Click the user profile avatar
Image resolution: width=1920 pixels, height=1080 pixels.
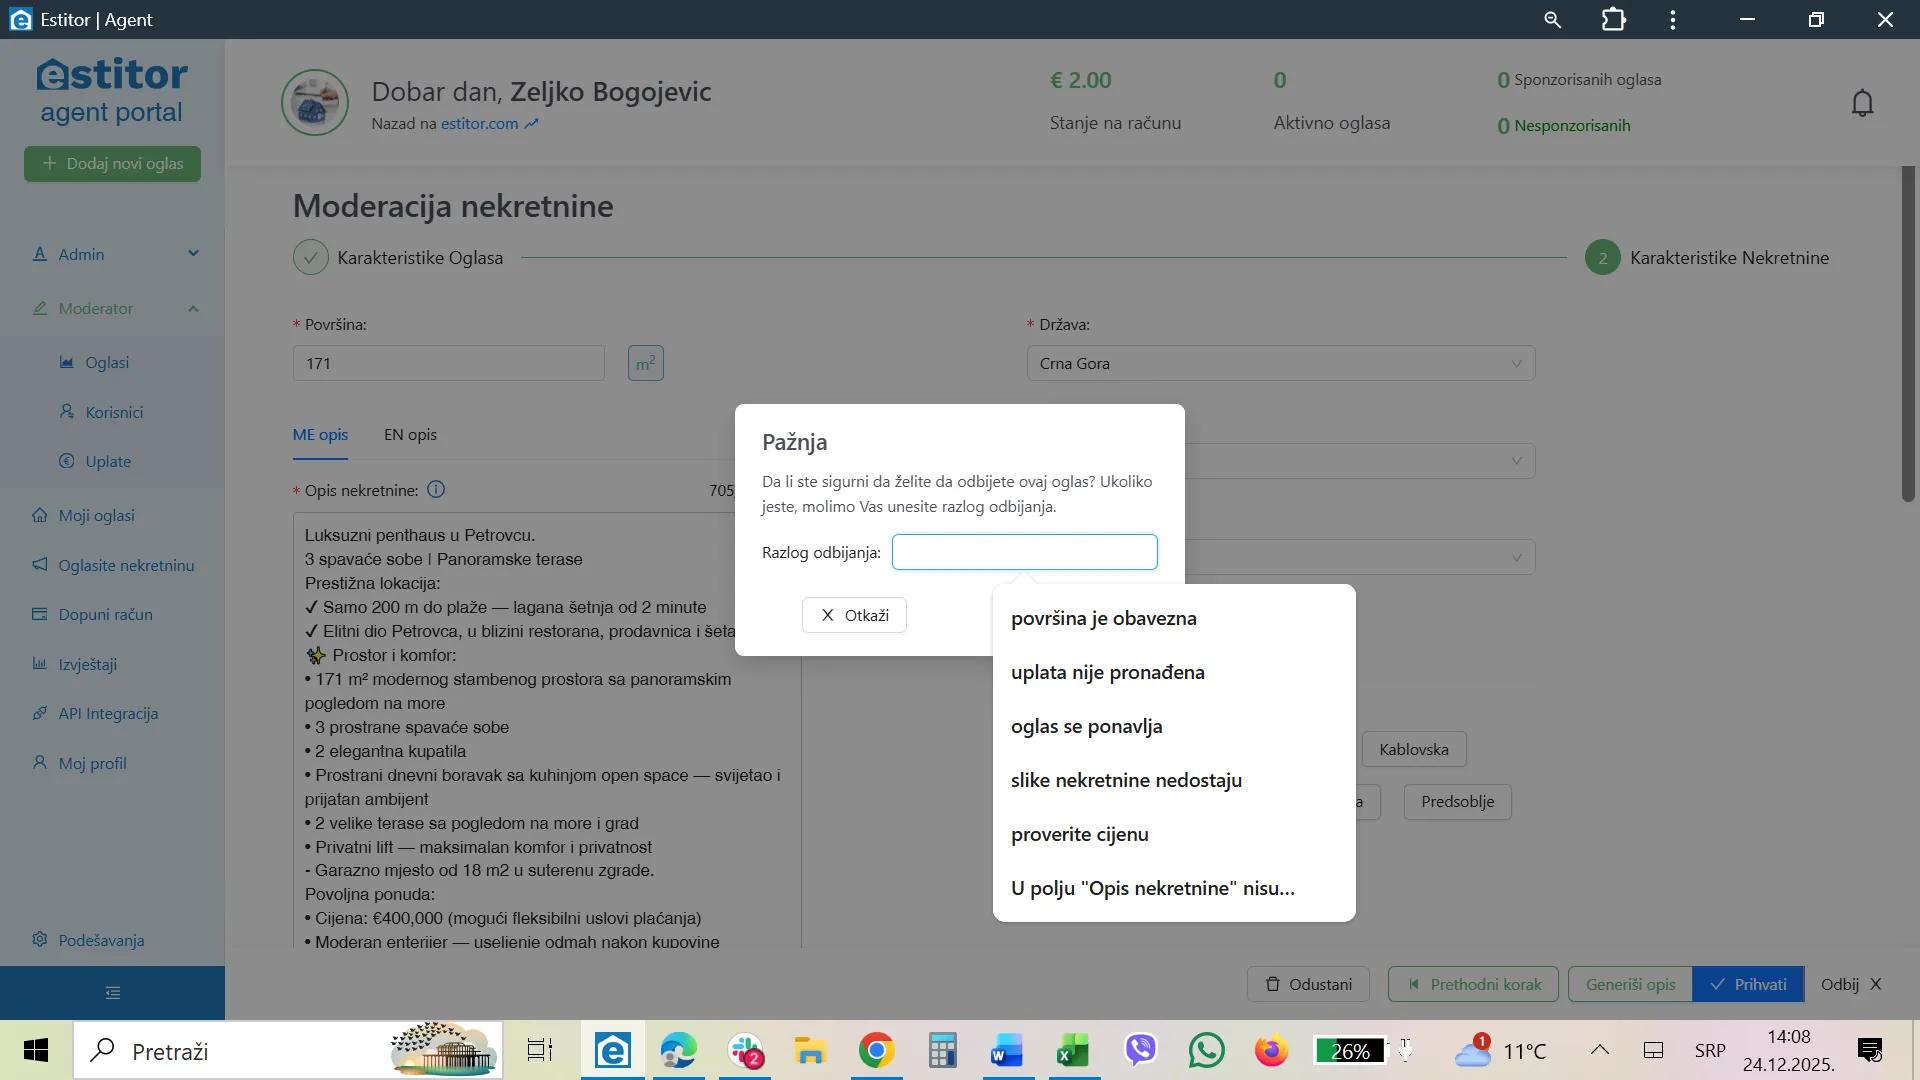(315, 103)
